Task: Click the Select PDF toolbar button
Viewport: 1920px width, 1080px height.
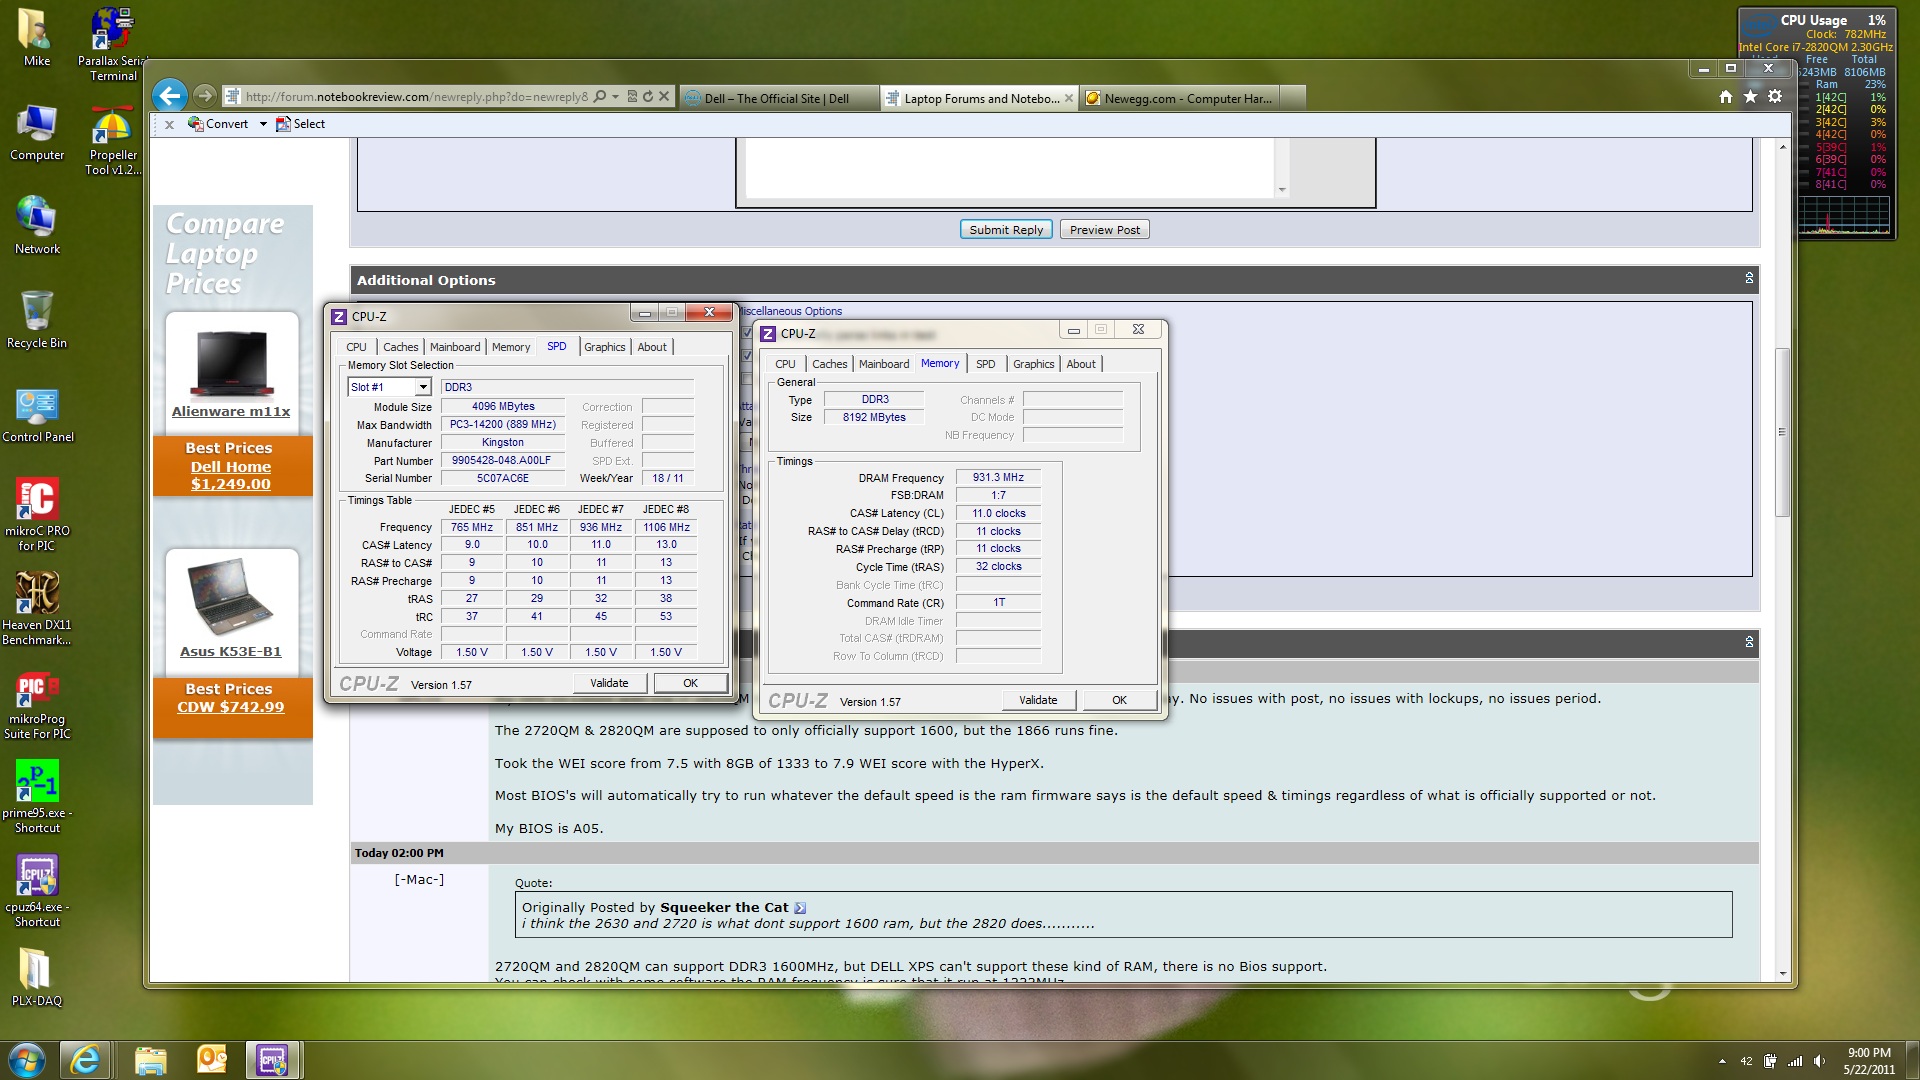Action: click(301, 124)
